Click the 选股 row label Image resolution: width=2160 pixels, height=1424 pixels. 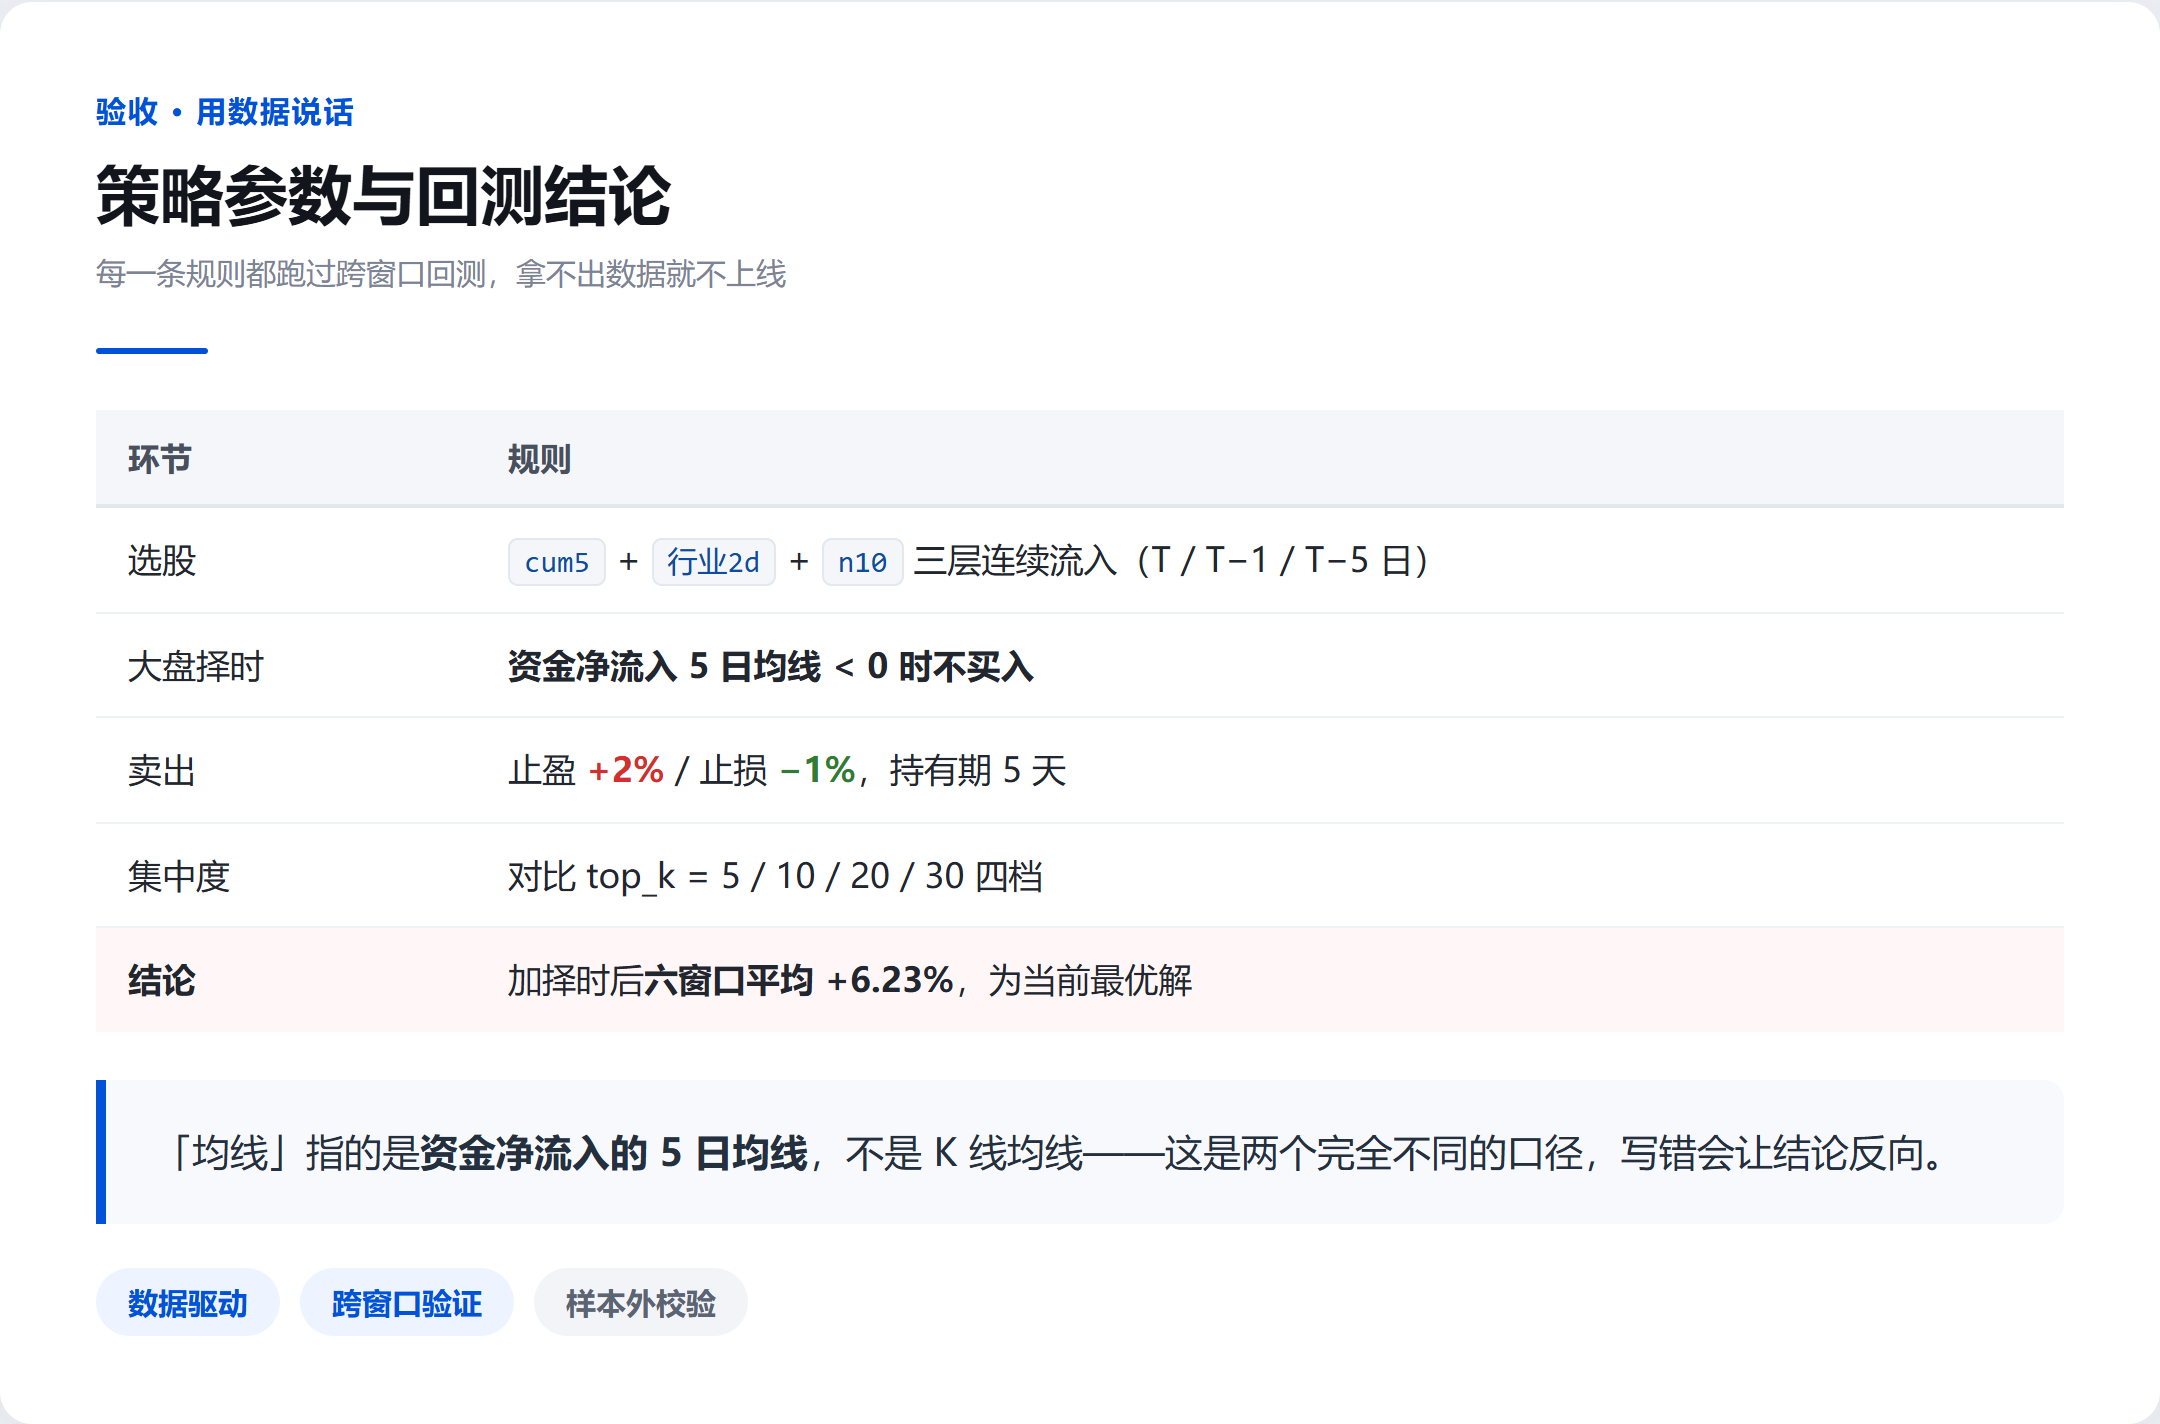point(162,561)
